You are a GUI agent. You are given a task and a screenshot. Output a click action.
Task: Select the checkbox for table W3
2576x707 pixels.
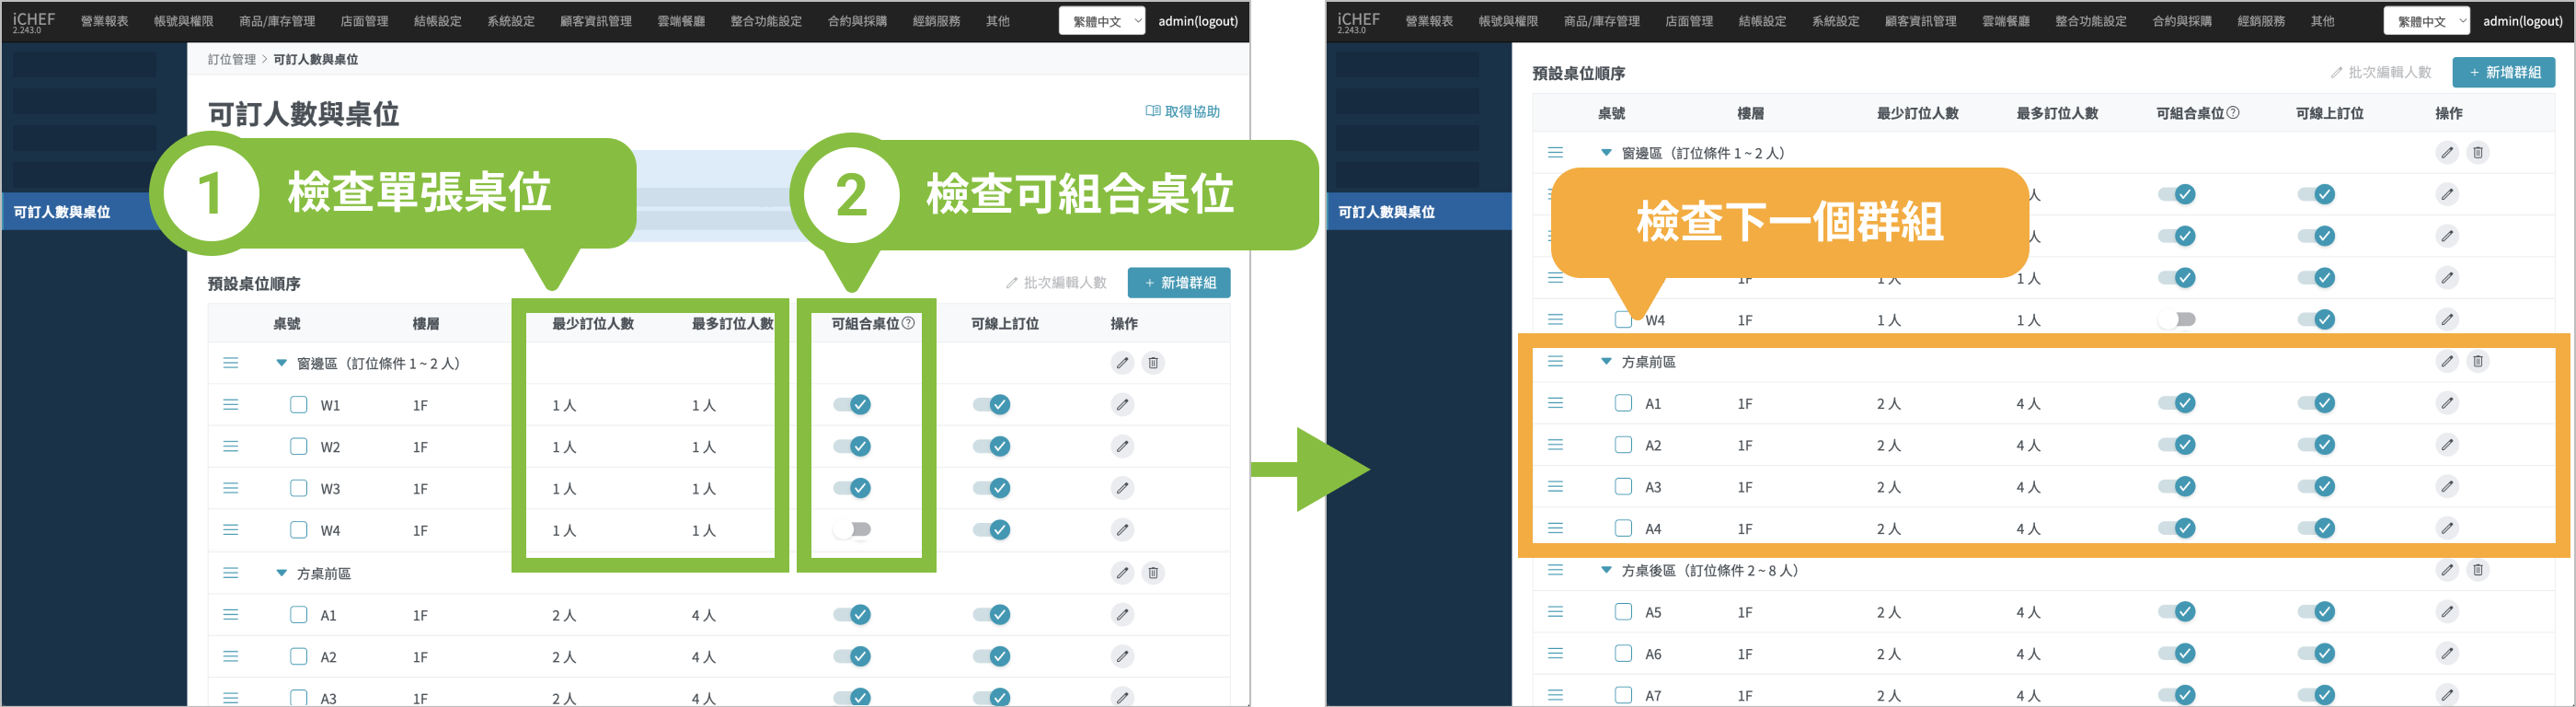tap(298, 489)
